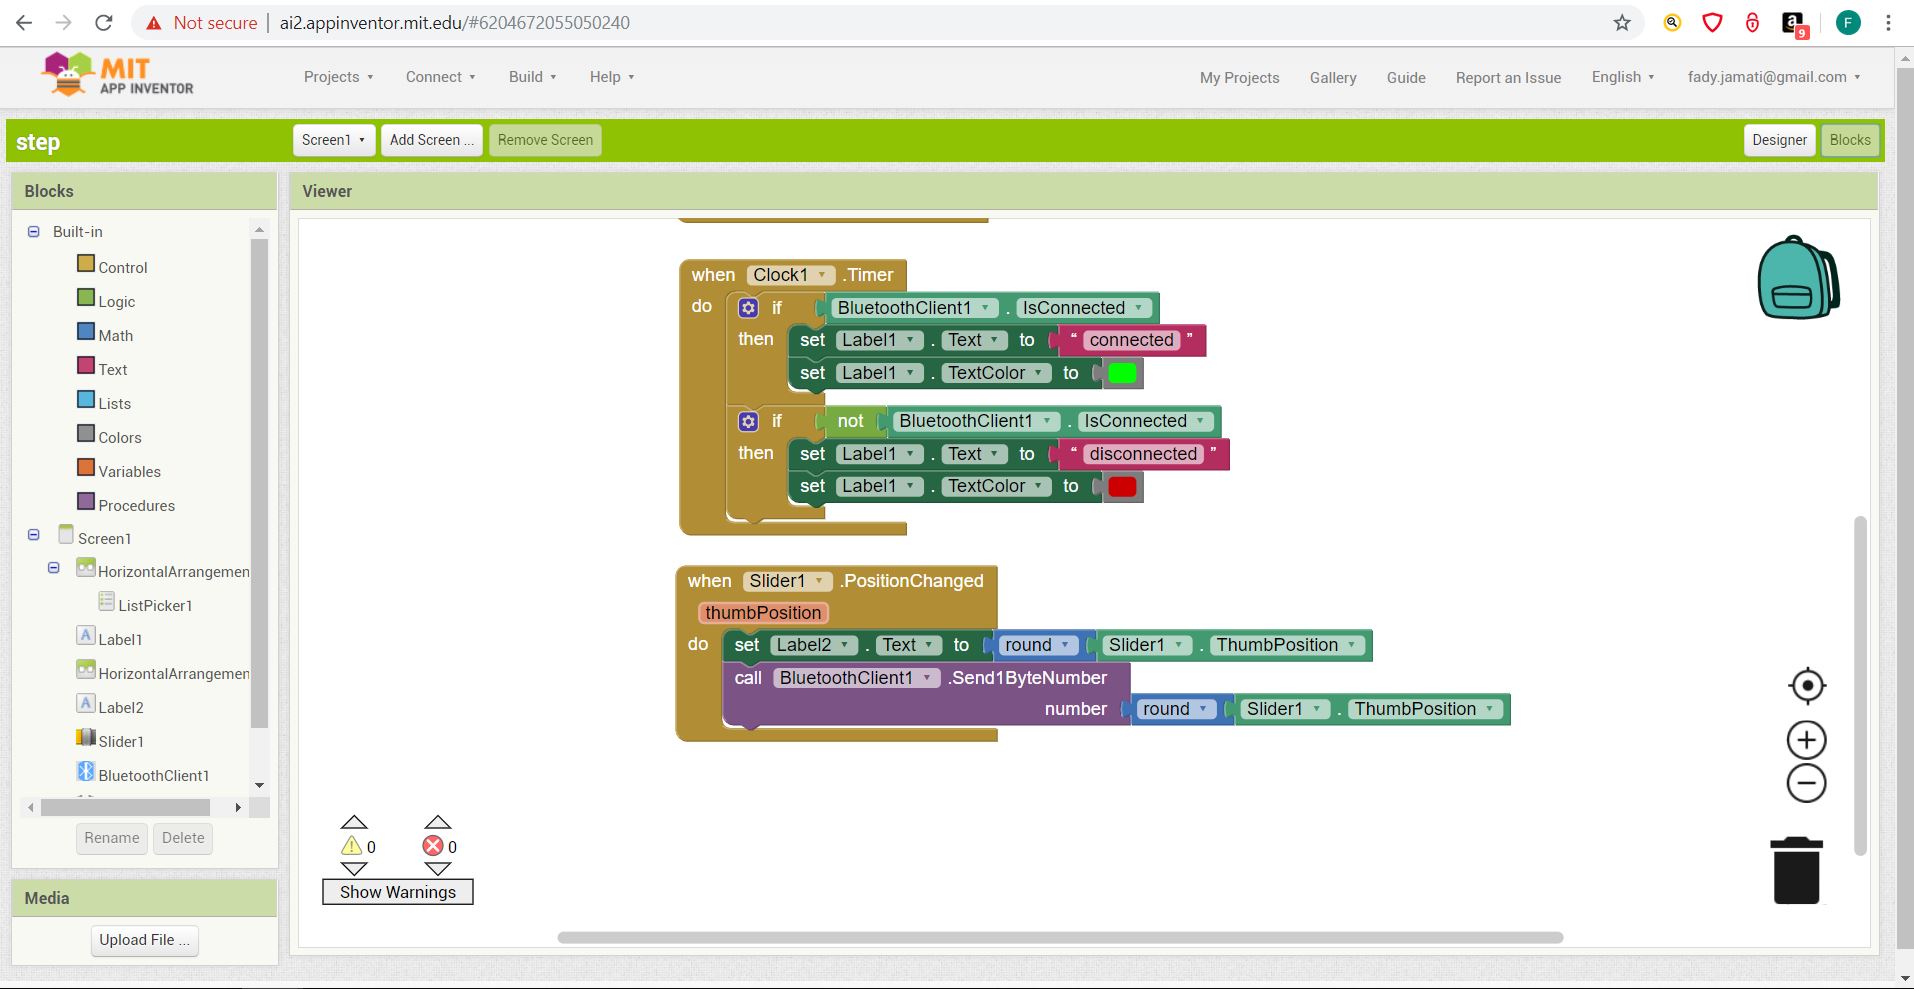Select the Math blocks drawer icon

(86, 332)
